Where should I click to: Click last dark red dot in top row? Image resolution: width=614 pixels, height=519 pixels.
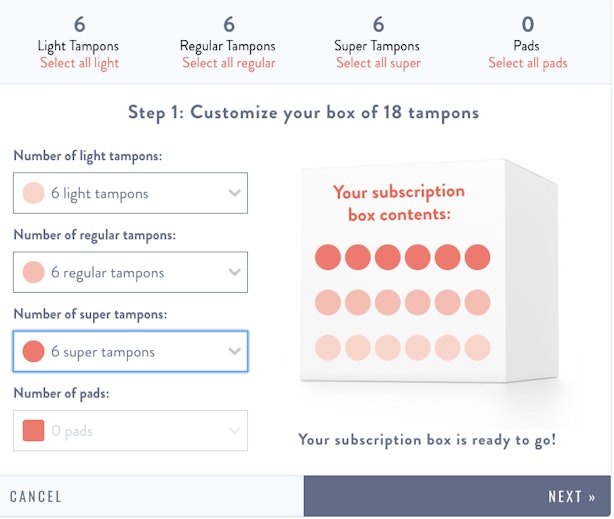click(477, 257)
